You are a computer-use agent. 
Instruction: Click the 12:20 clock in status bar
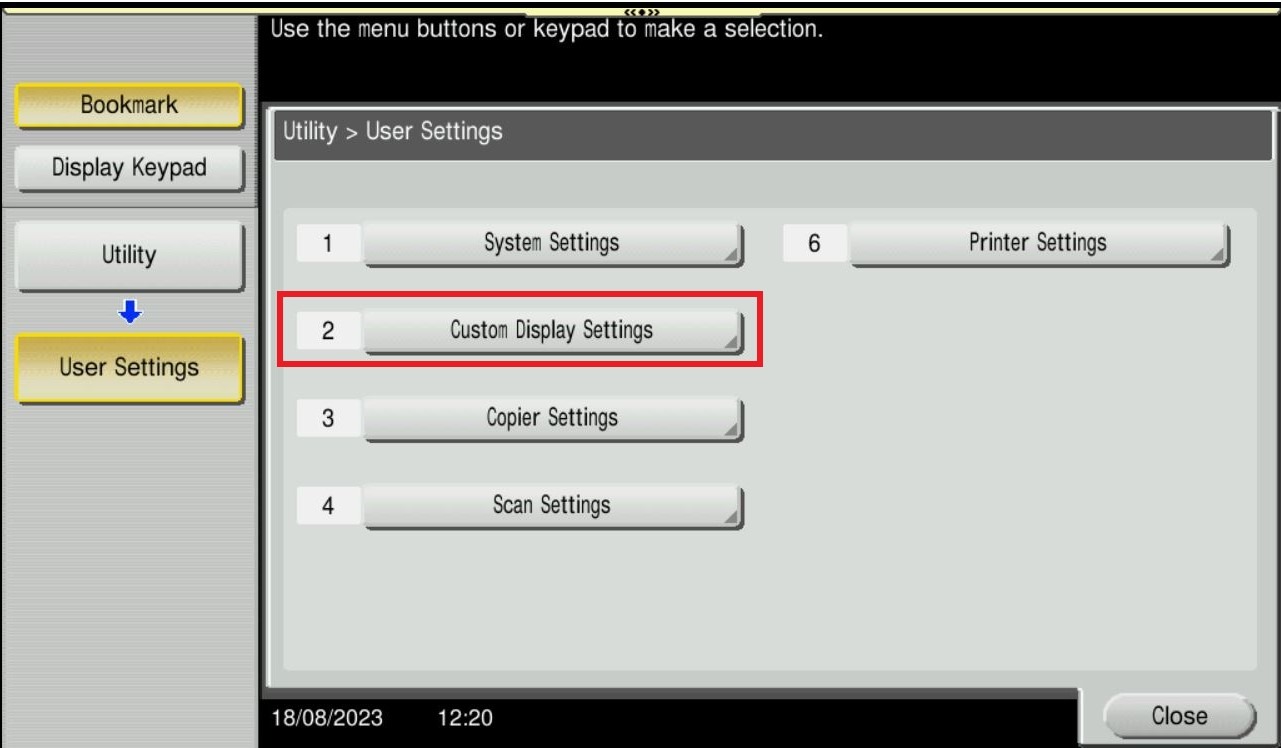point(465,717)
